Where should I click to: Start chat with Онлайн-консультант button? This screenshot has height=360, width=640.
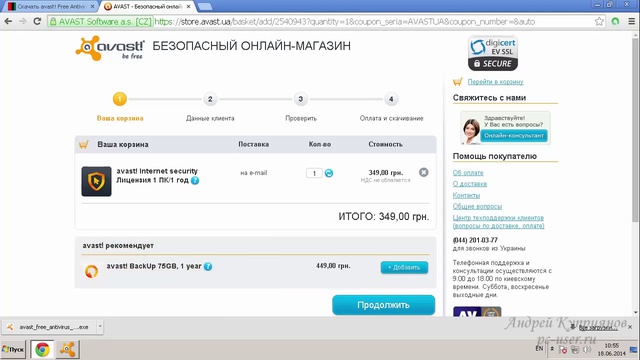[x=514, y=136]
